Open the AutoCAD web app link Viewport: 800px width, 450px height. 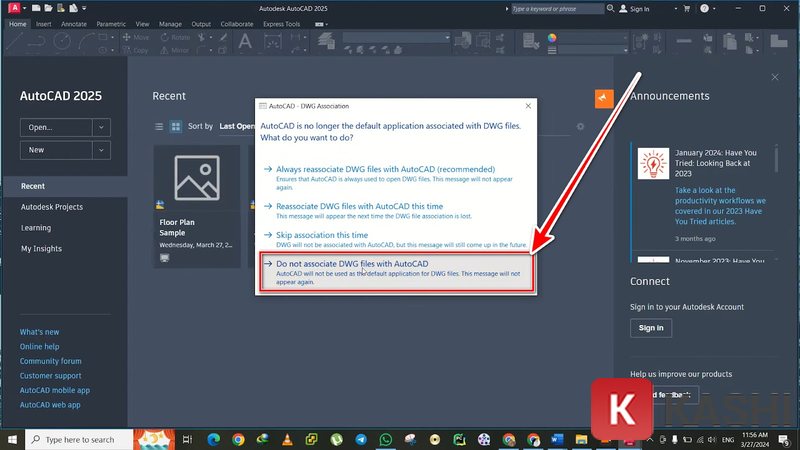point(50,405)
